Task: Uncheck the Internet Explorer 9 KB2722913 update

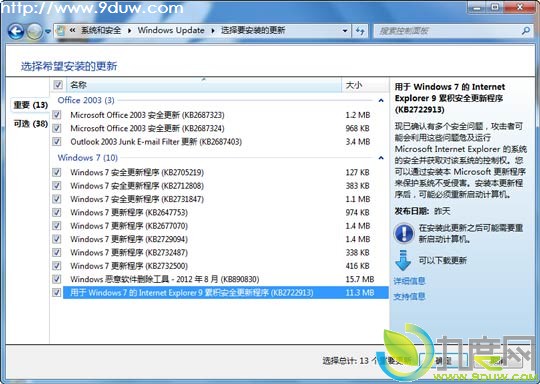Action: 57,293
